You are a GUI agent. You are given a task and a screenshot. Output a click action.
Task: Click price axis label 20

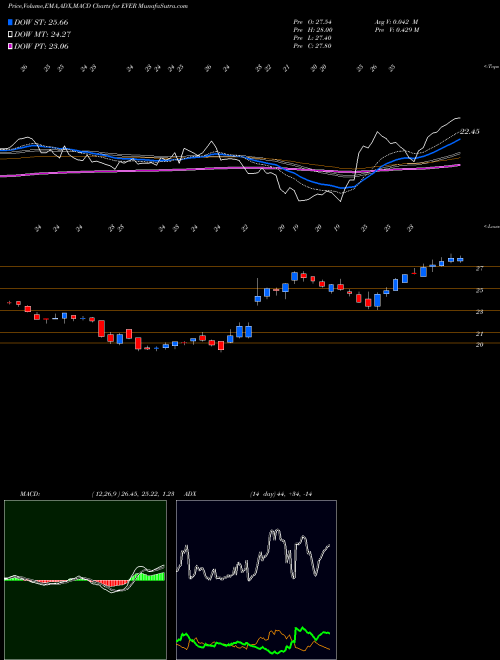(479, 344)
